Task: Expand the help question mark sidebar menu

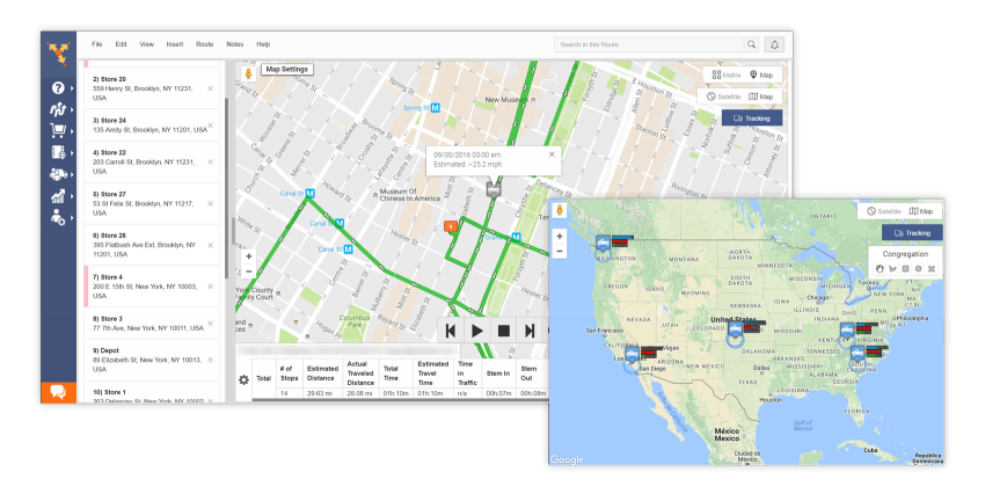Action: click(58, 88)
